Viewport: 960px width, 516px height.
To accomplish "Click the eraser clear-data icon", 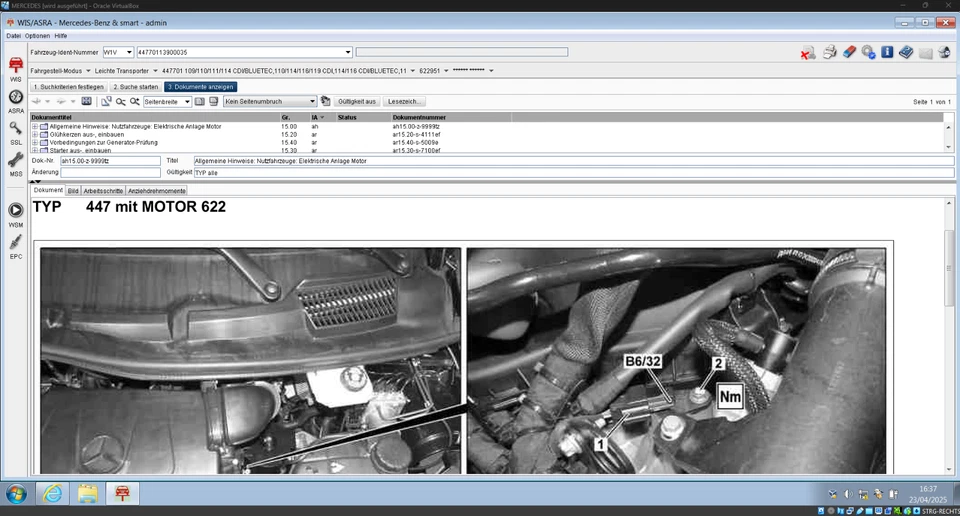I will pyautogui.click(x=849, y=53).
